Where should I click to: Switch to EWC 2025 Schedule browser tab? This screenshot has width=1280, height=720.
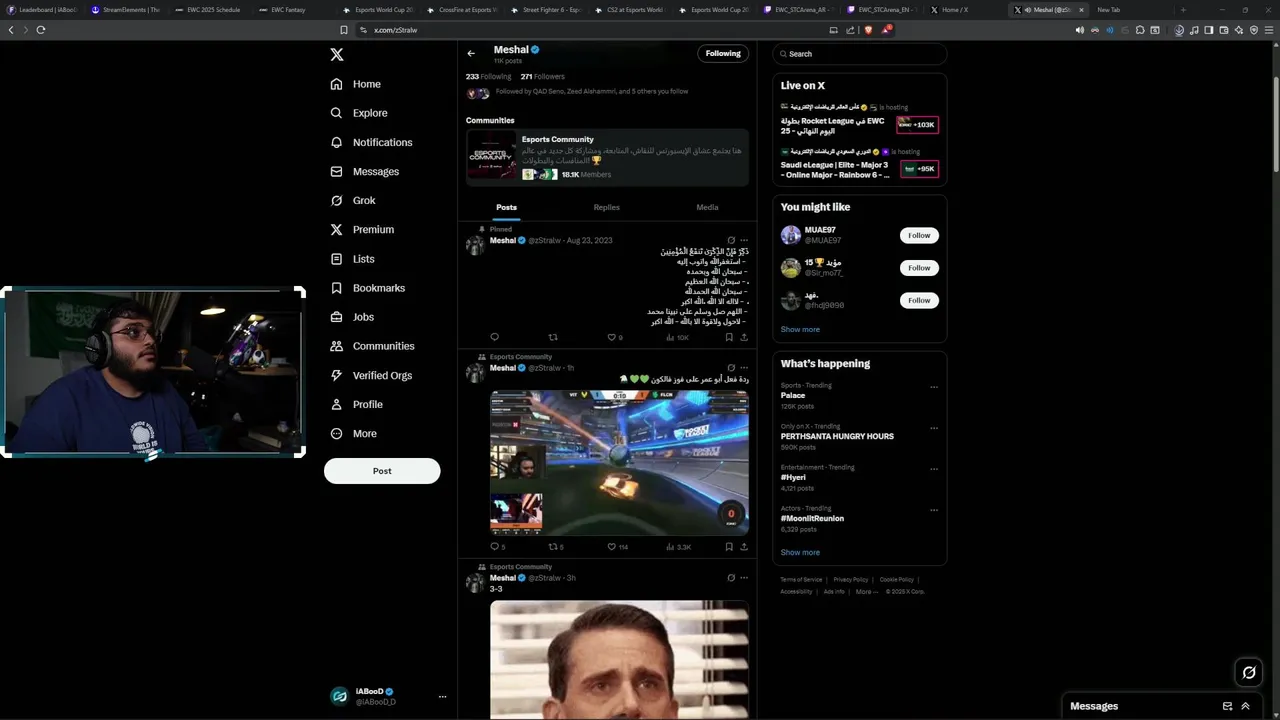coord(207,10)
